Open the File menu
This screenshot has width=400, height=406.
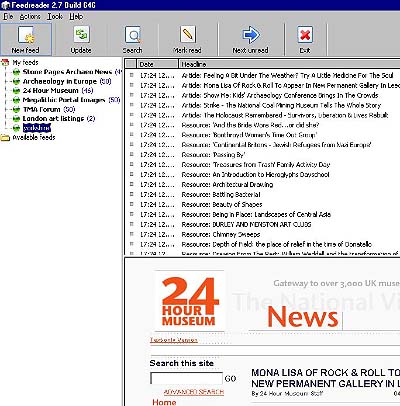click(8, 16)
